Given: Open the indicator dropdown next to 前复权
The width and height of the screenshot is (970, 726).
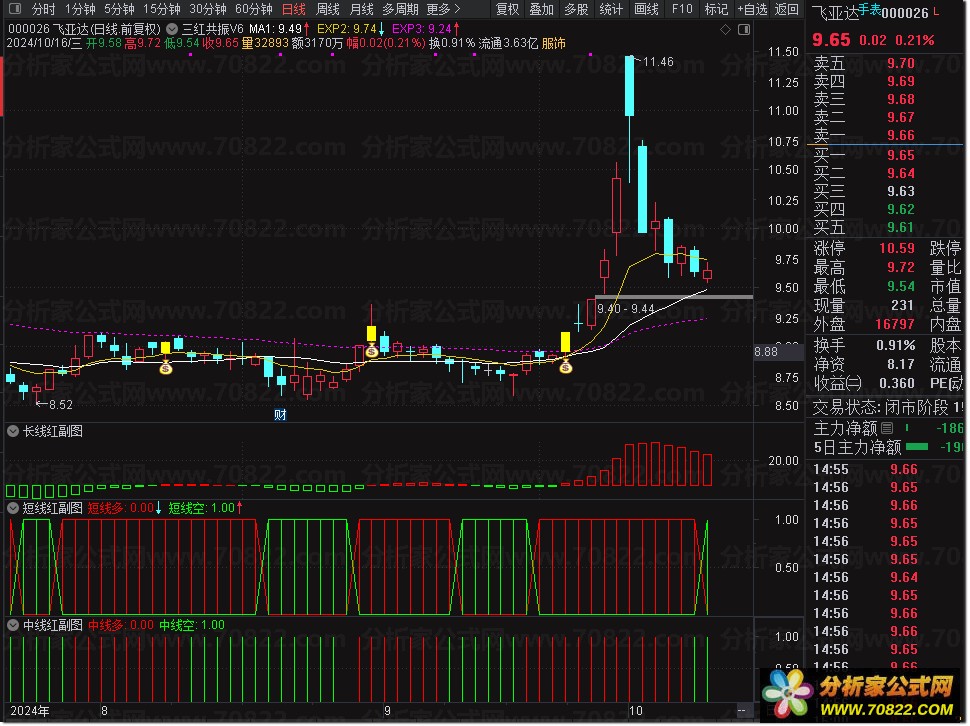Looking at the screenshot, I should (x=172, y=29).
